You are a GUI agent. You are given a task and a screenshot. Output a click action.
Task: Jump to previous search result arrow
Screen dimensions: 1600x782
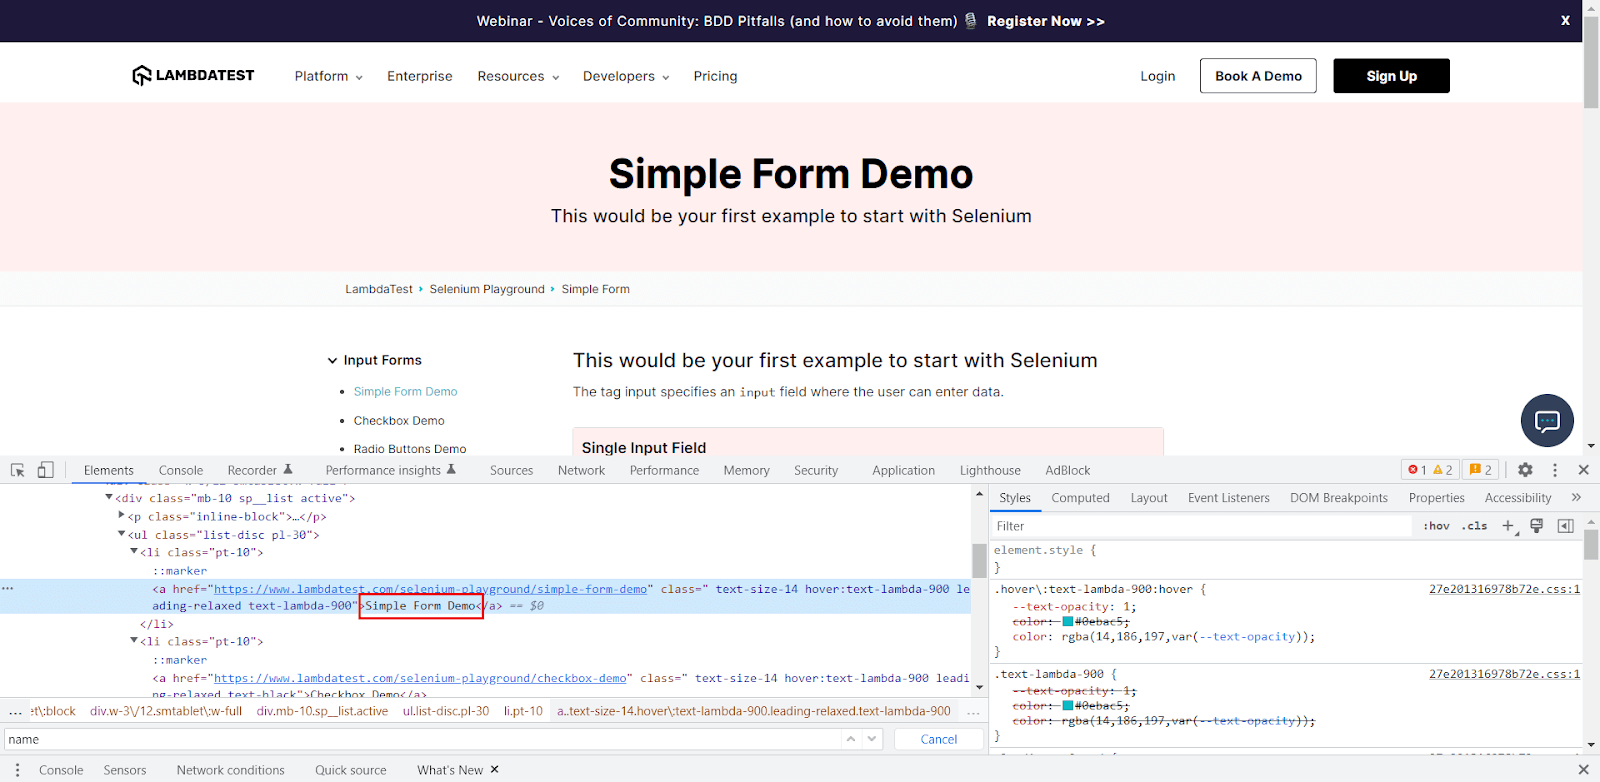[x=851, y=739]
